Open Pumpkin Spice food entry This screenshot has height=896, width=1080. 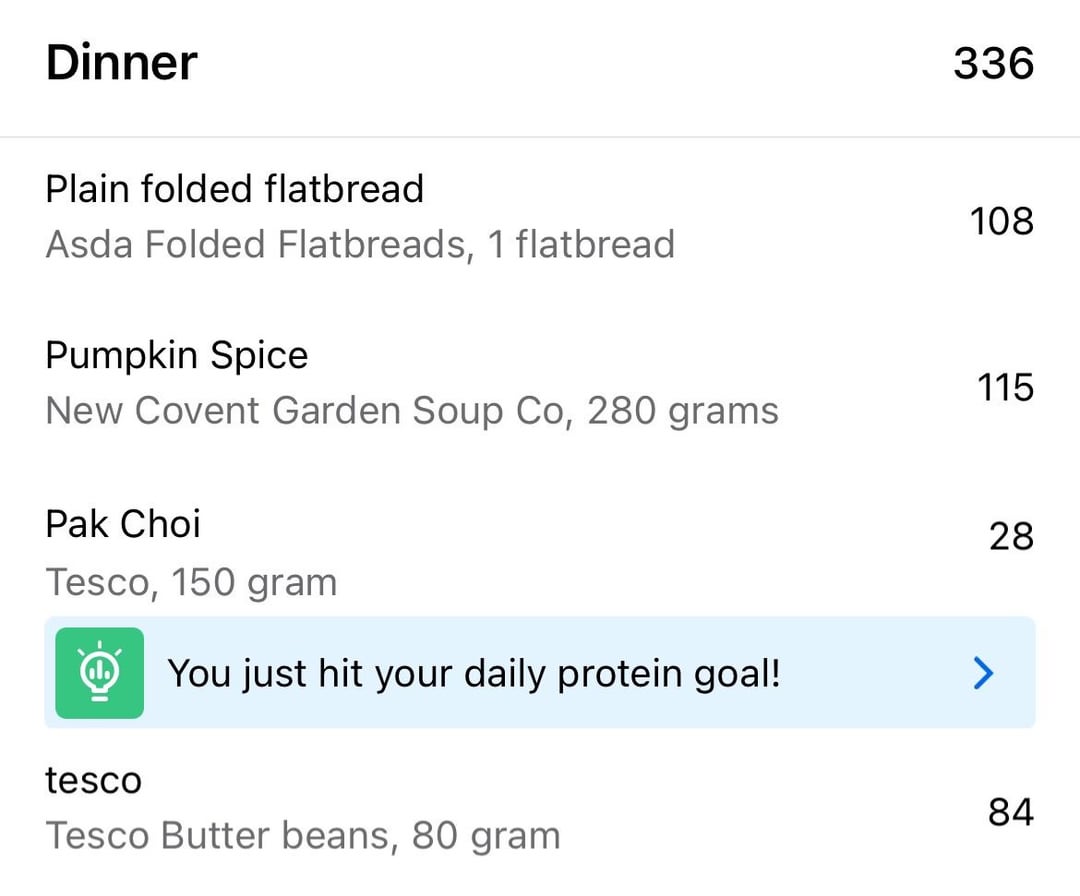pos(540,384)
